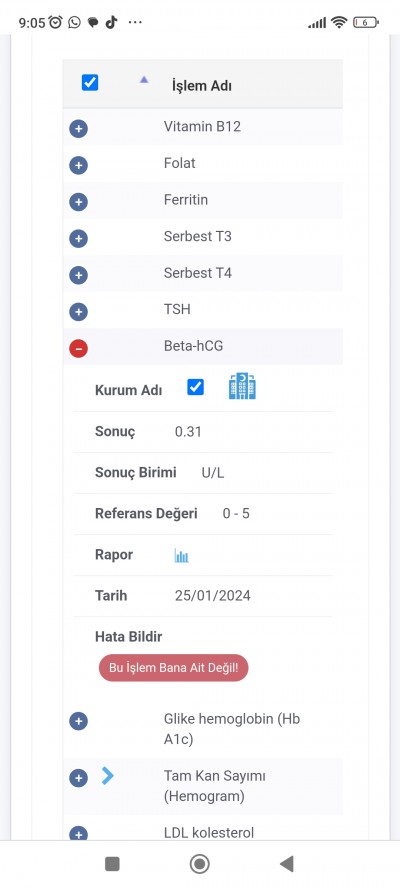Select the Serbest T4 test row
The width and height of the screenshot is (400, 888).
coord(203,273)
